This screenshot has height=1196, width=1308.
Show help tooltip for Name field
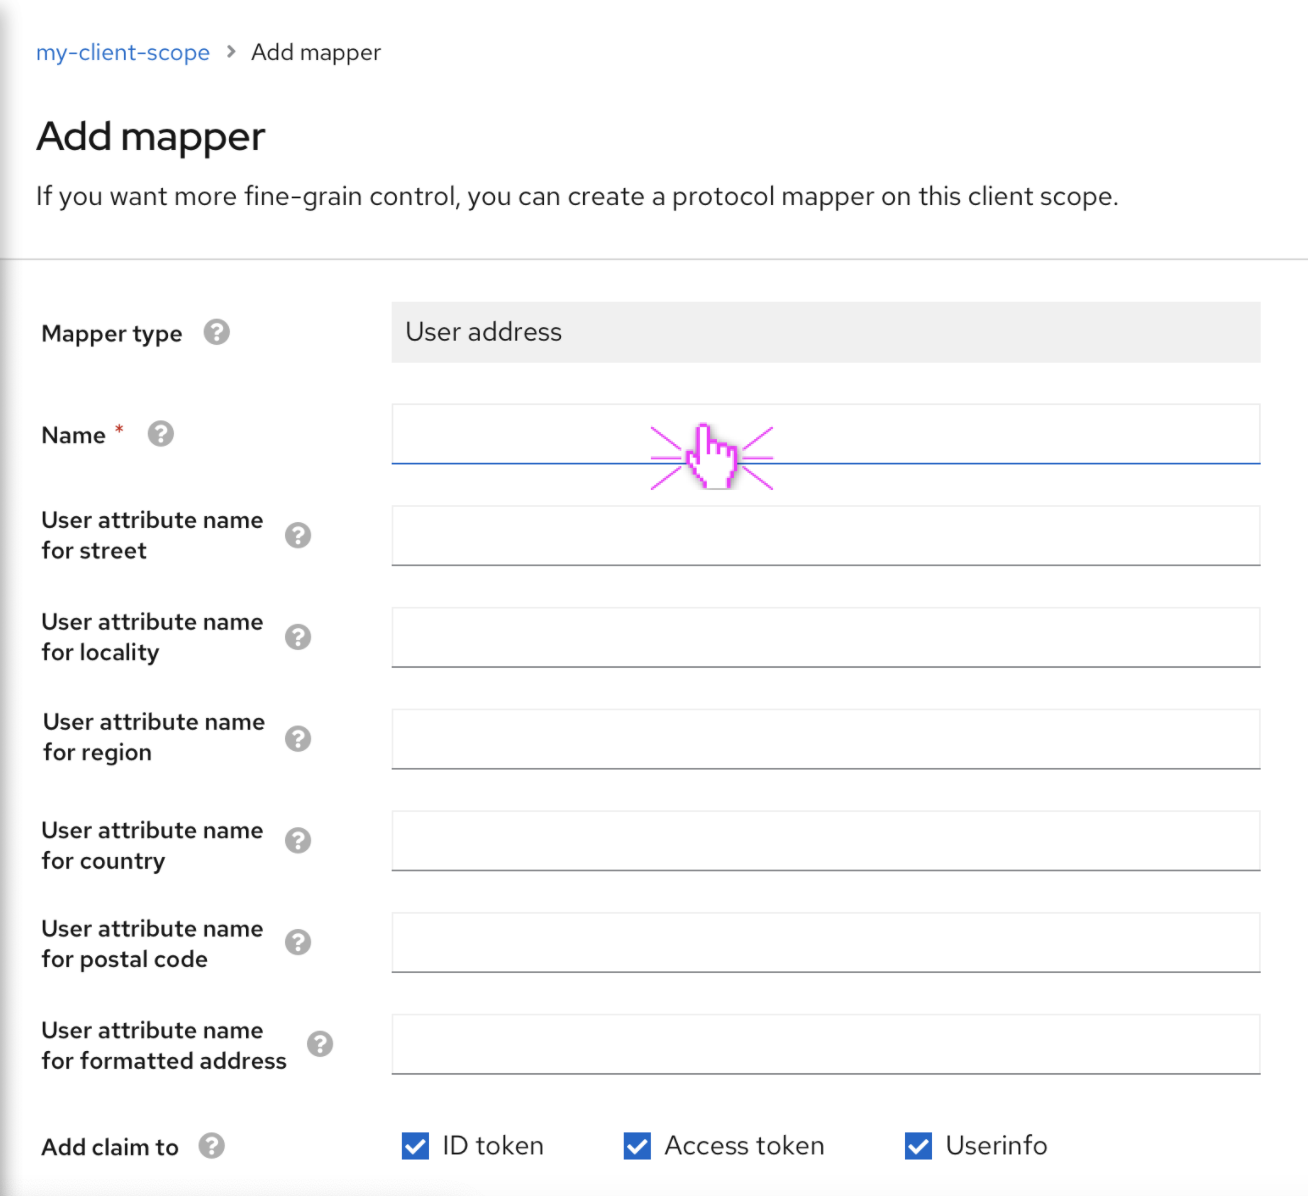(161, 434)
